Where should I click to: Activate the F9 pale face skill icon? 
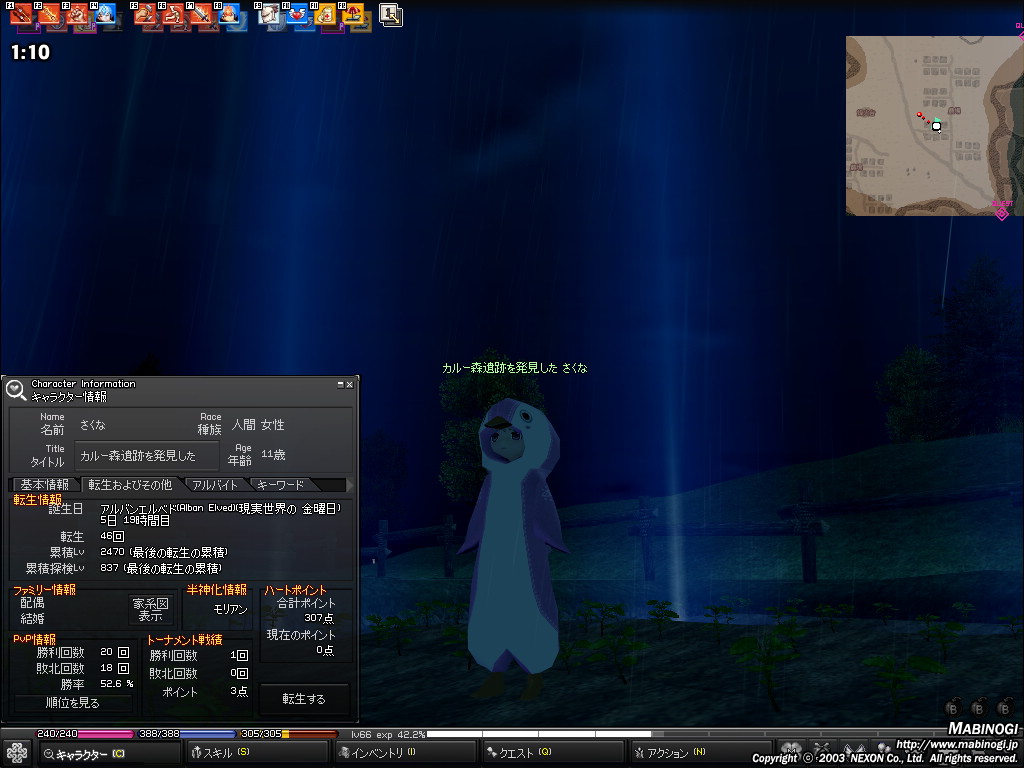[x=268, y=14]
